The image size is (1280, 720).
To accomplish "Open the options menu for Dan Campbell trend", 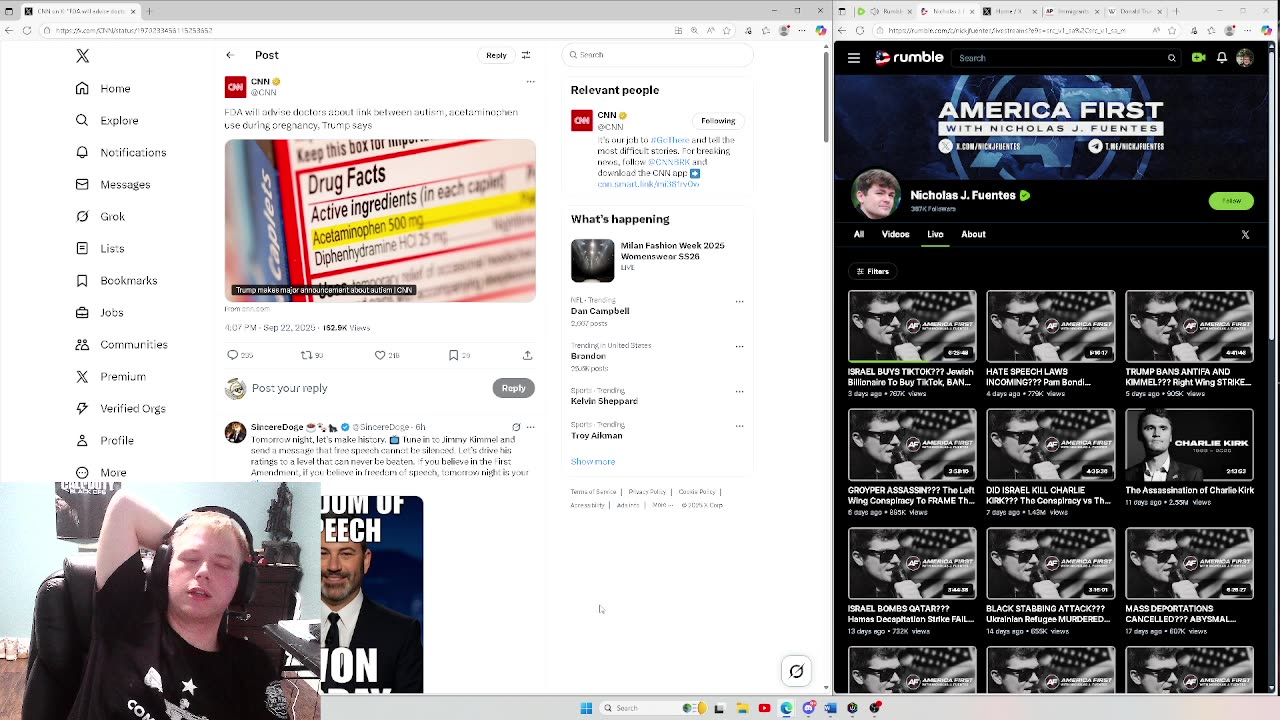I will click(x=739, y=301).
